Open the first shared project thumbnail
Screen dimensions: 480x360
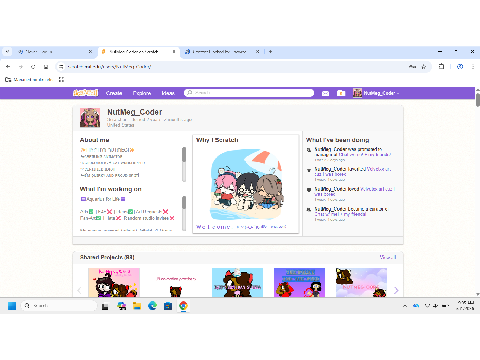pos(114,282)
